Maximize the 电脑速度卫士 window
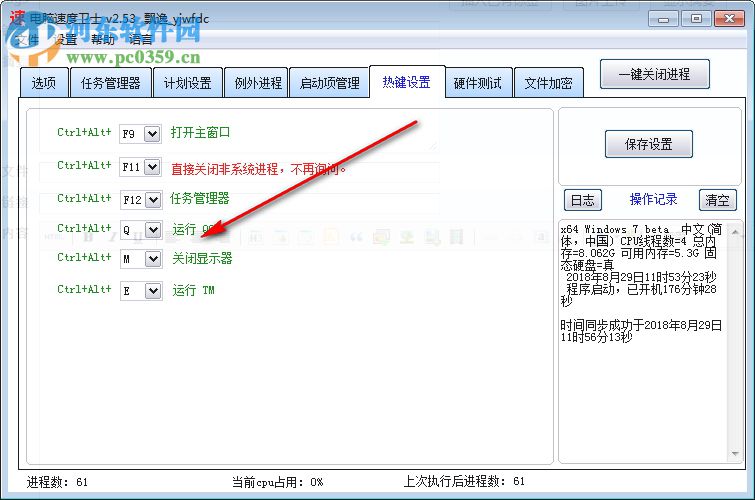Viewport: 755px width, 500px height. coord(696,19)
